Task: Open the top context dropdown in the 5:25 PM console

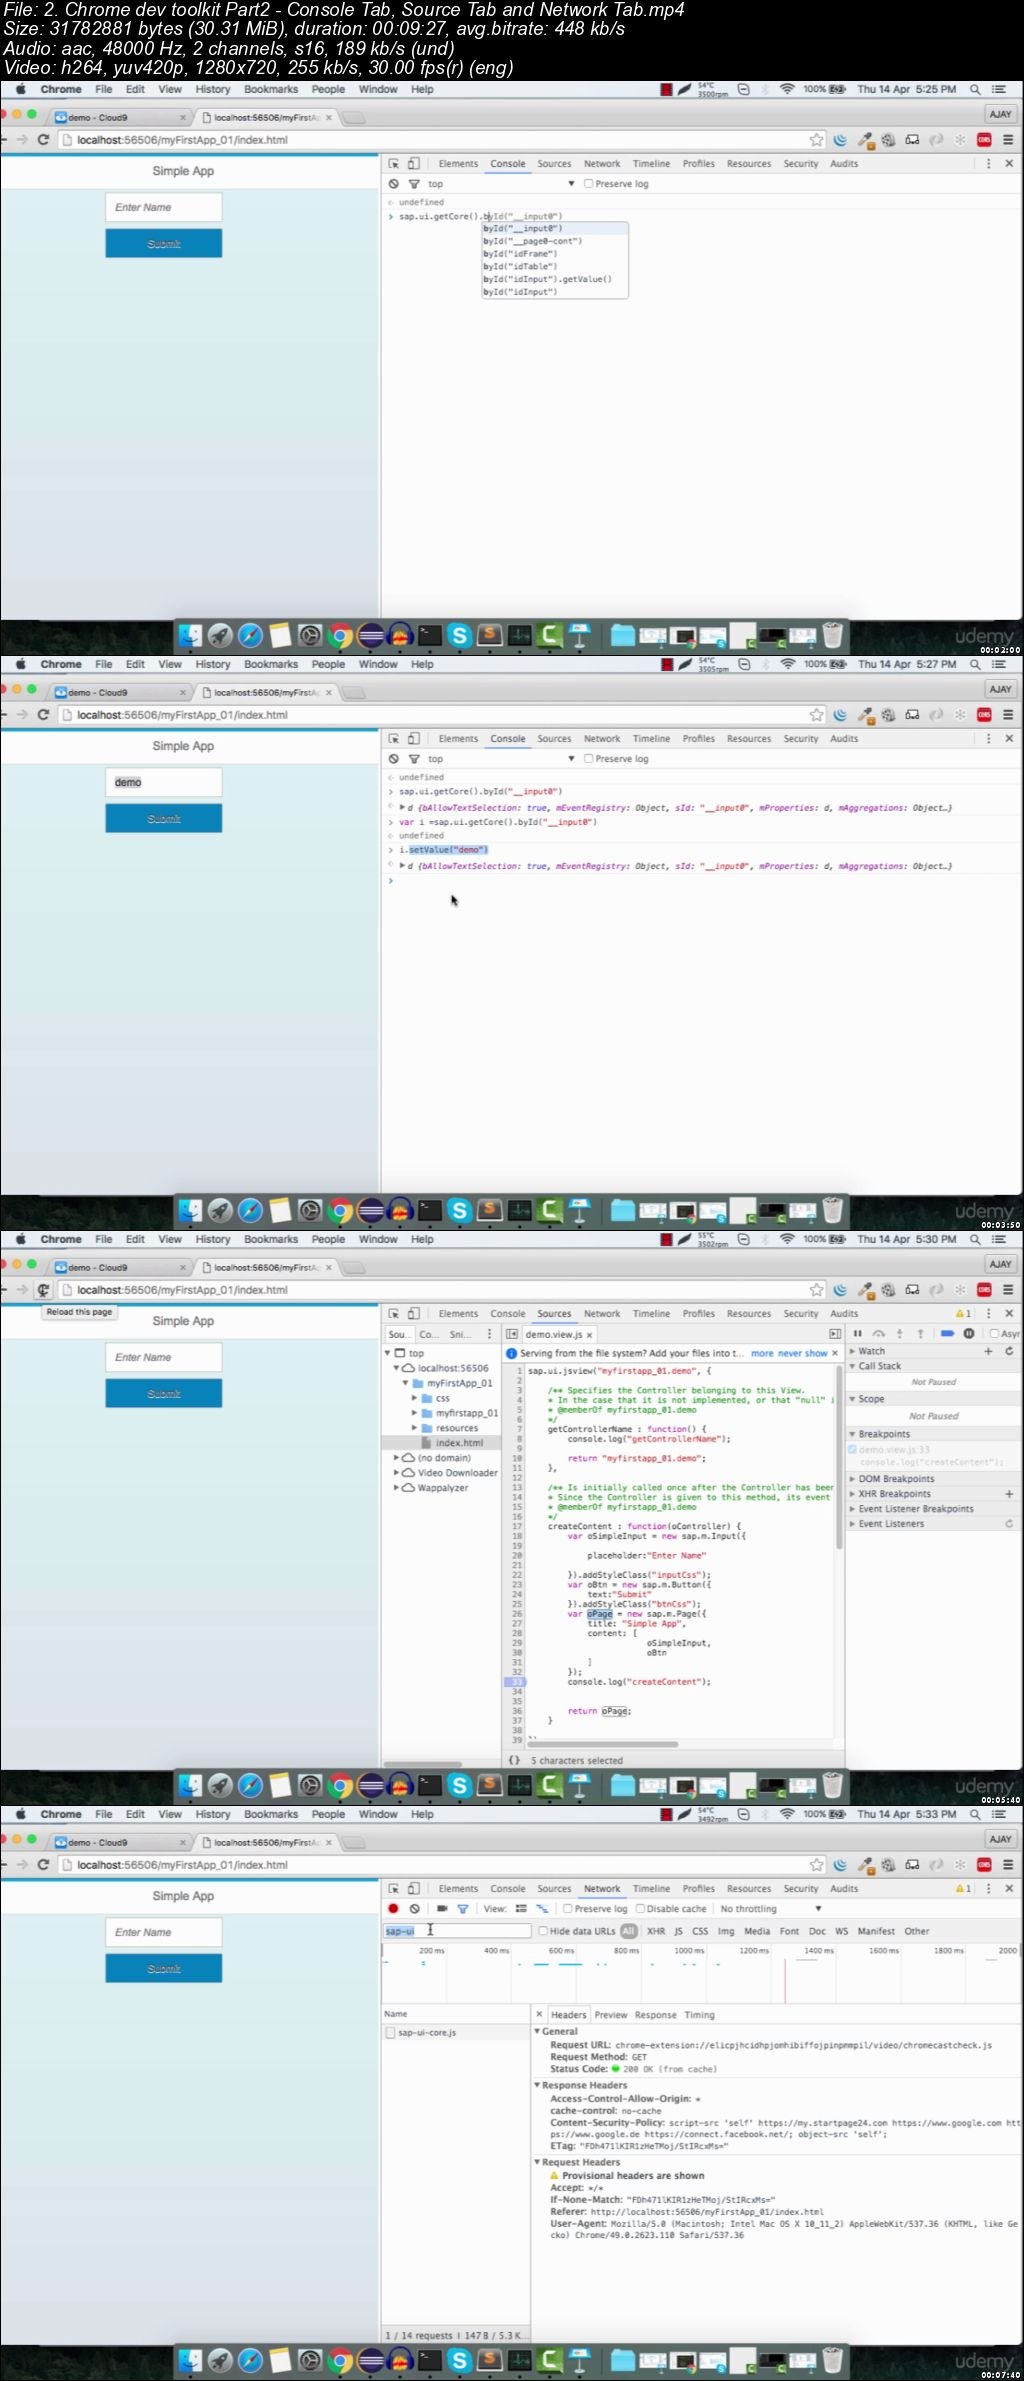Action: pyautogui.click(x=501, y=184)
